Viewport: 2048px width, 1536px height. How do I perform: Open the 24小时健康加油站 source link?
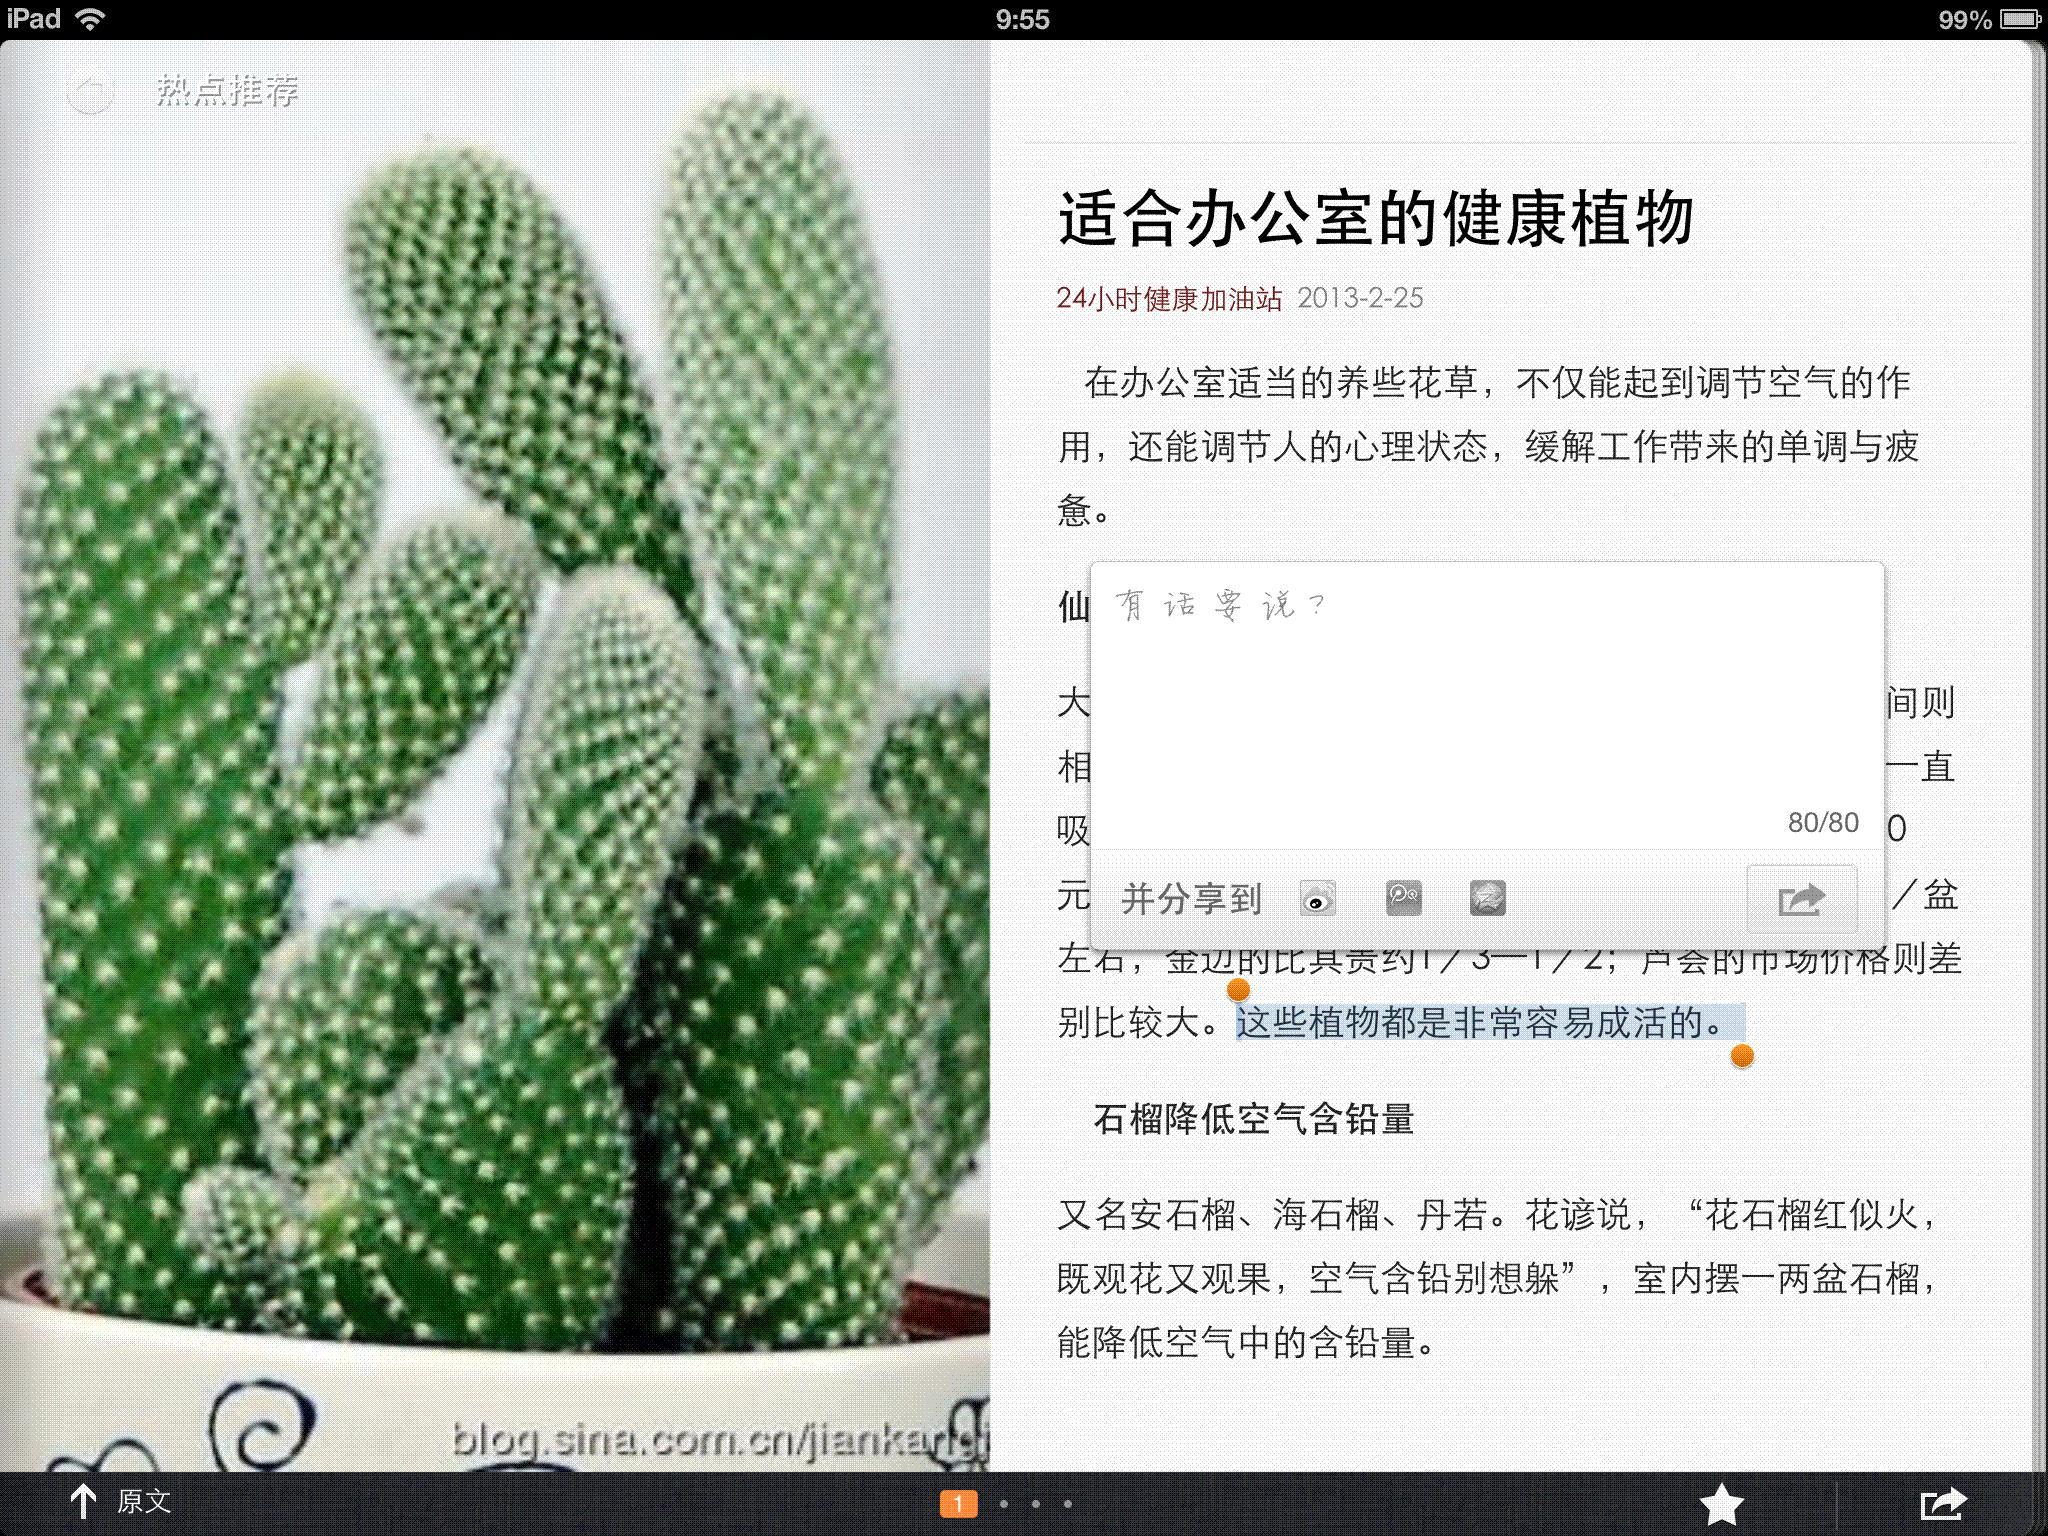tap(1169, 298)
